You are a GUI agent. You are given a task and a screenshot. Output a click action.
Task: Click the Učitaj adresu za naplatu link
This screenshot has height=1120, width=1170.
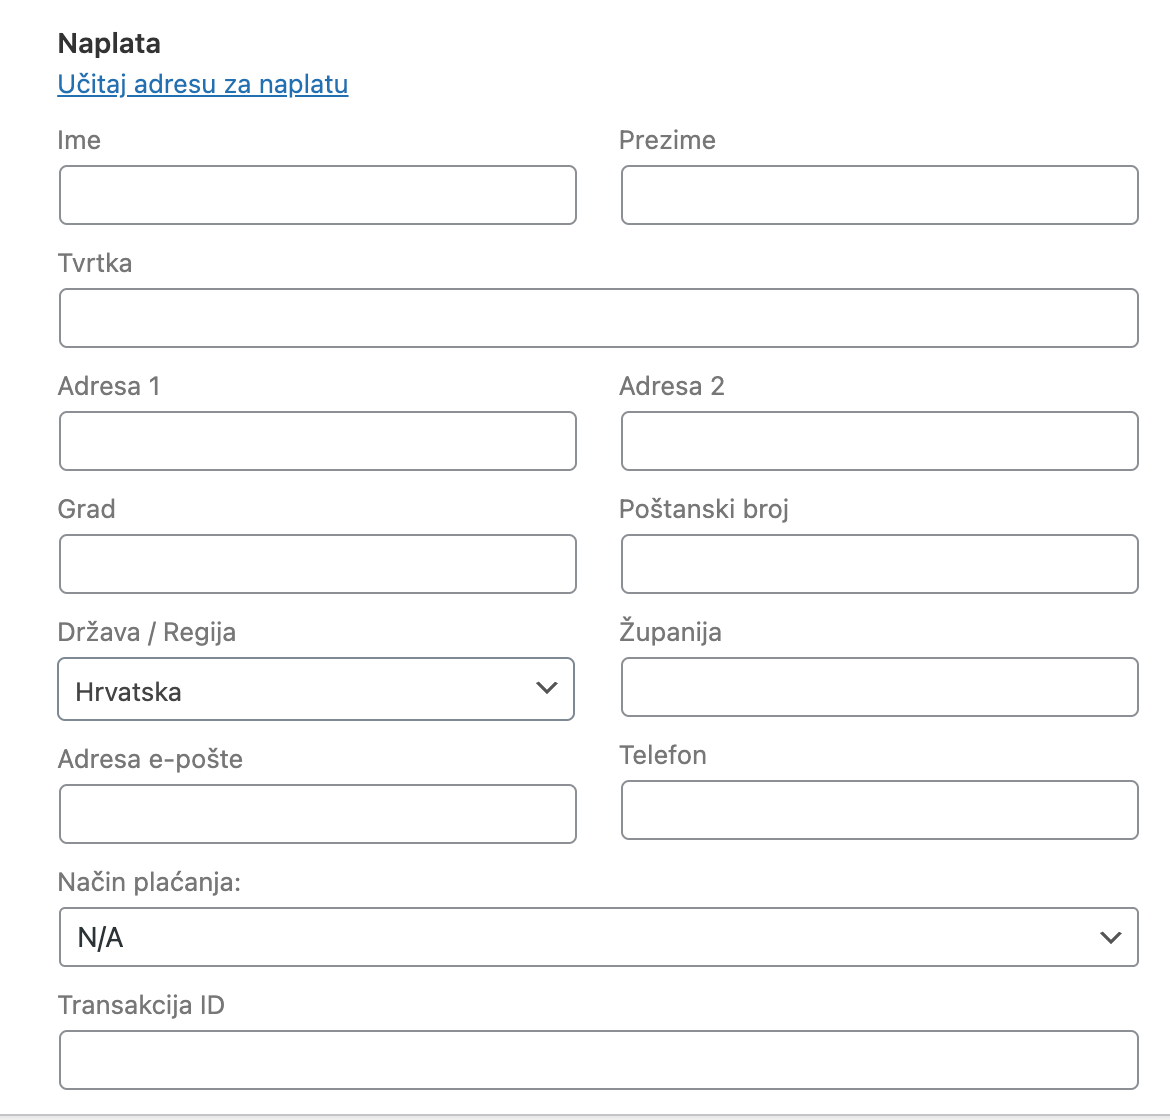[x=203, y=85]
